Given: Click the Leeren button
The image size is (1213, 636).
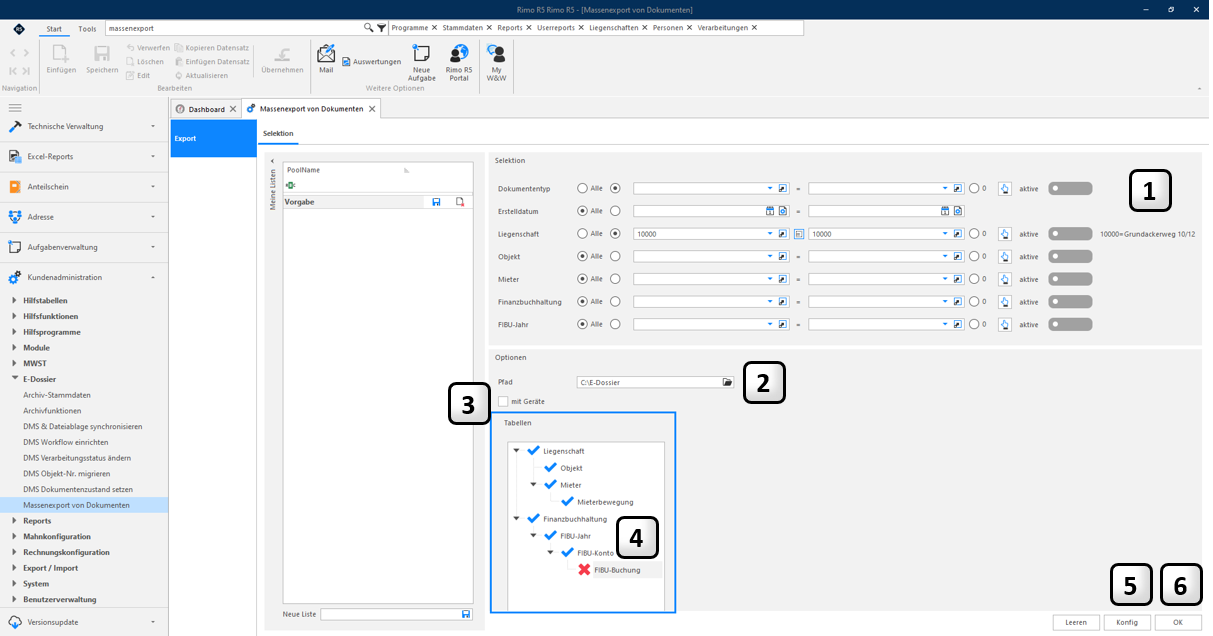Looking at the screenshot, I should click(x=1076, y=622).
